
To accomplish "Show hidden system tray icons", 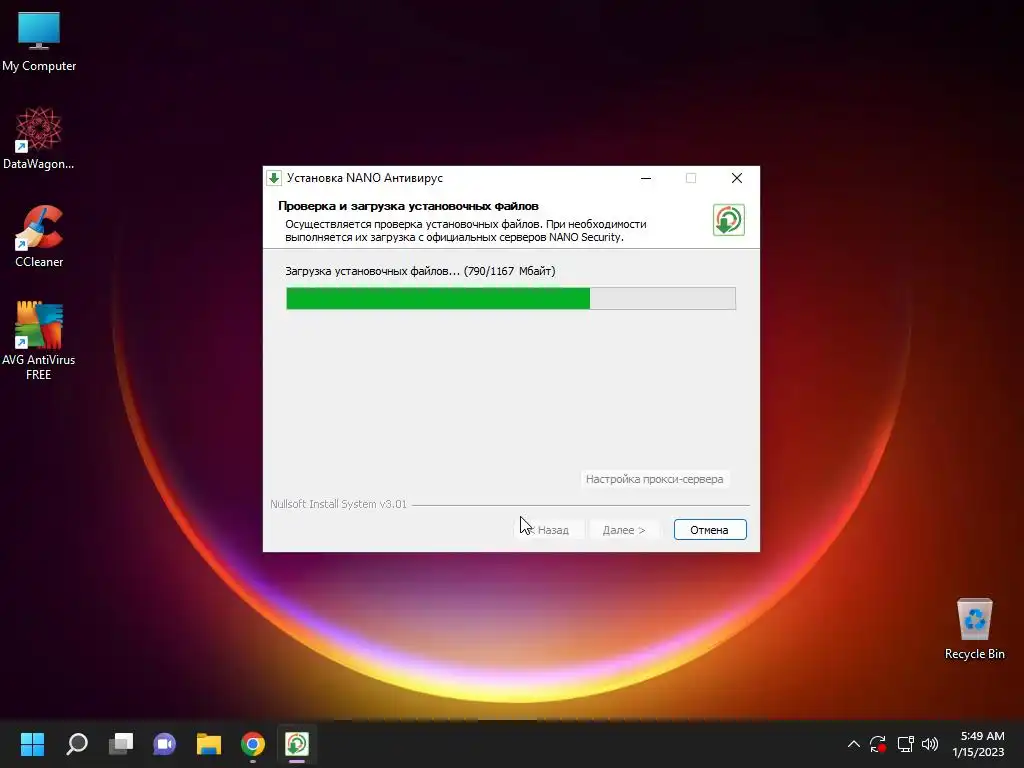I will tap(854, 744).
